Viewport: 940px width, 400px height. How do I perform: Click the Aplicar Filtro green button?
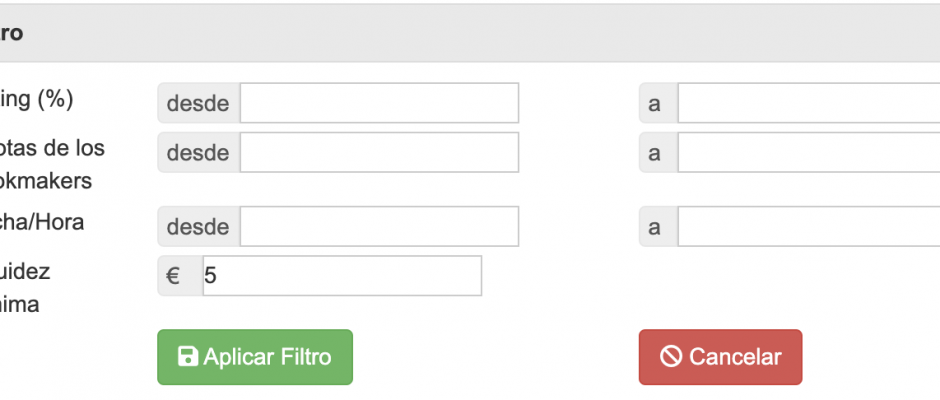click(255, 357)
